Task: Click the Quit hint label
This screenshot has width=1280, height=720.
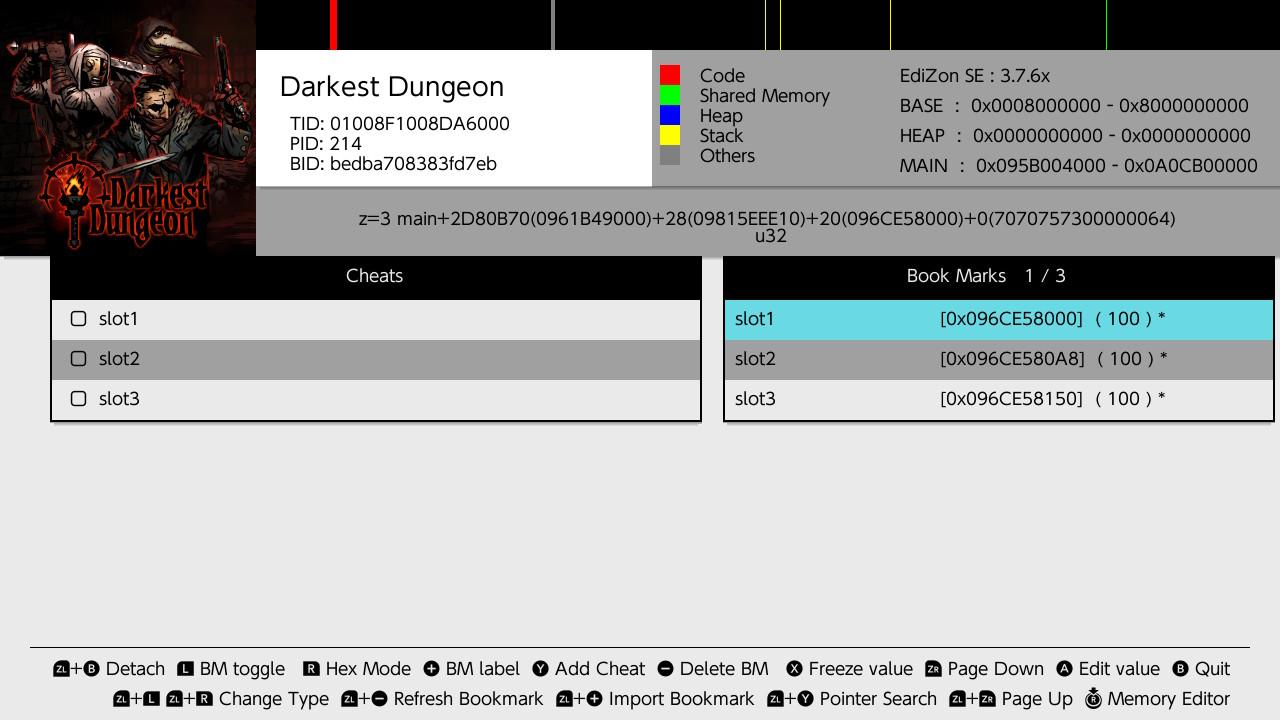Action: 1213,669
